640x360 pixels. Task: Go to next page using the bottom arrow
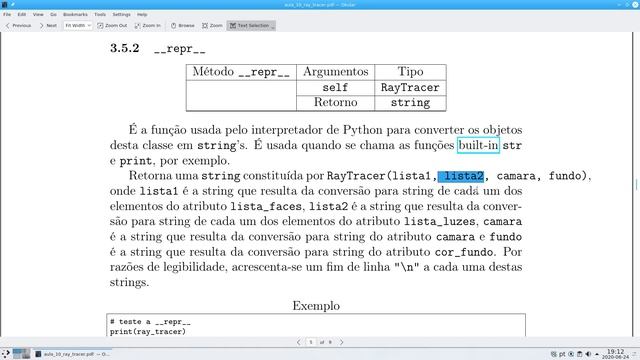point(341,342)
